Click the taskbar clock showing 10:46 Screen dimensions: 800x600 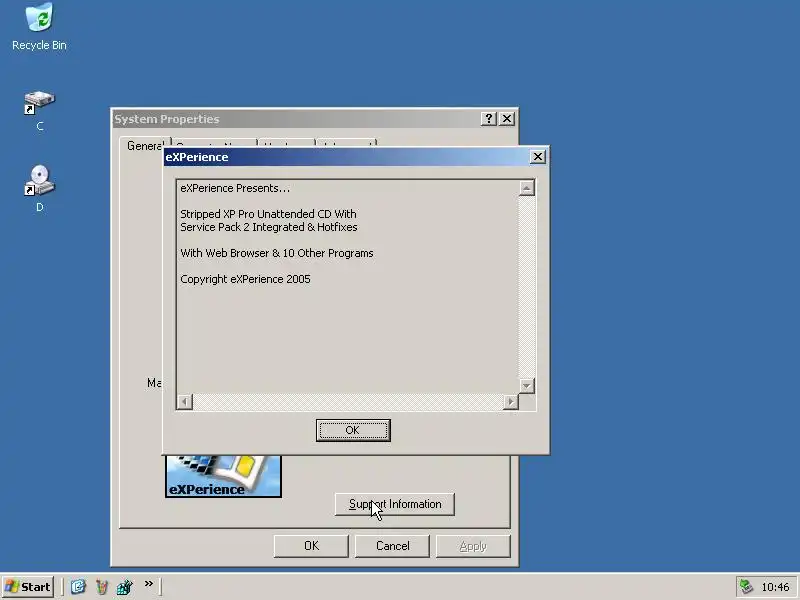[775, 587]
